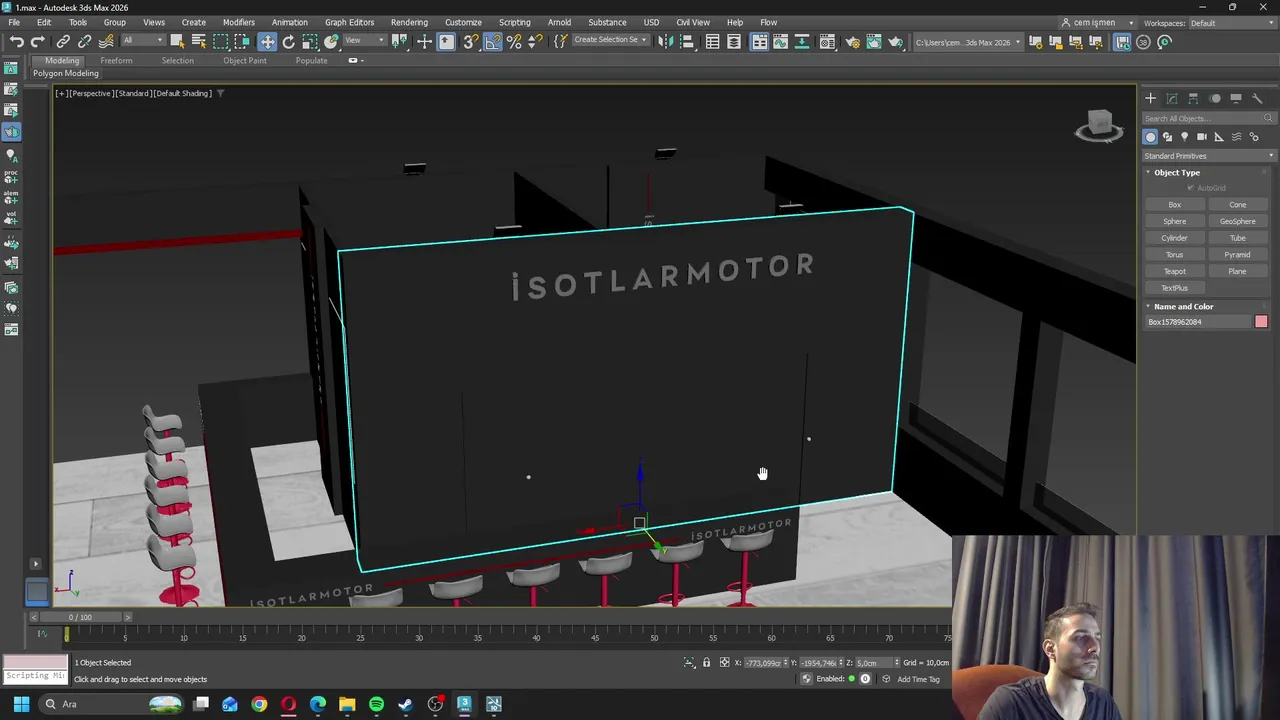The image size is (1280, 720).
Task: Open the Scene Explorer toggle icon
Action: tap(712, 42)
